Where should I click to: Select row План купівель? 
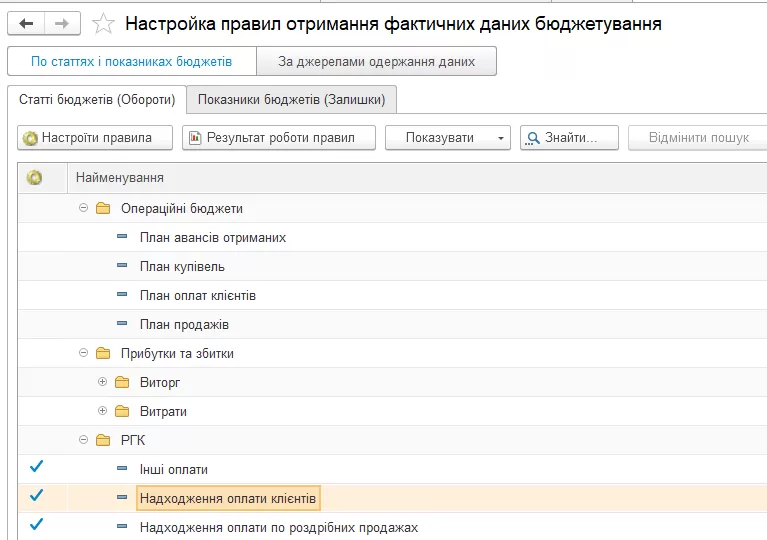click(392, 266)
